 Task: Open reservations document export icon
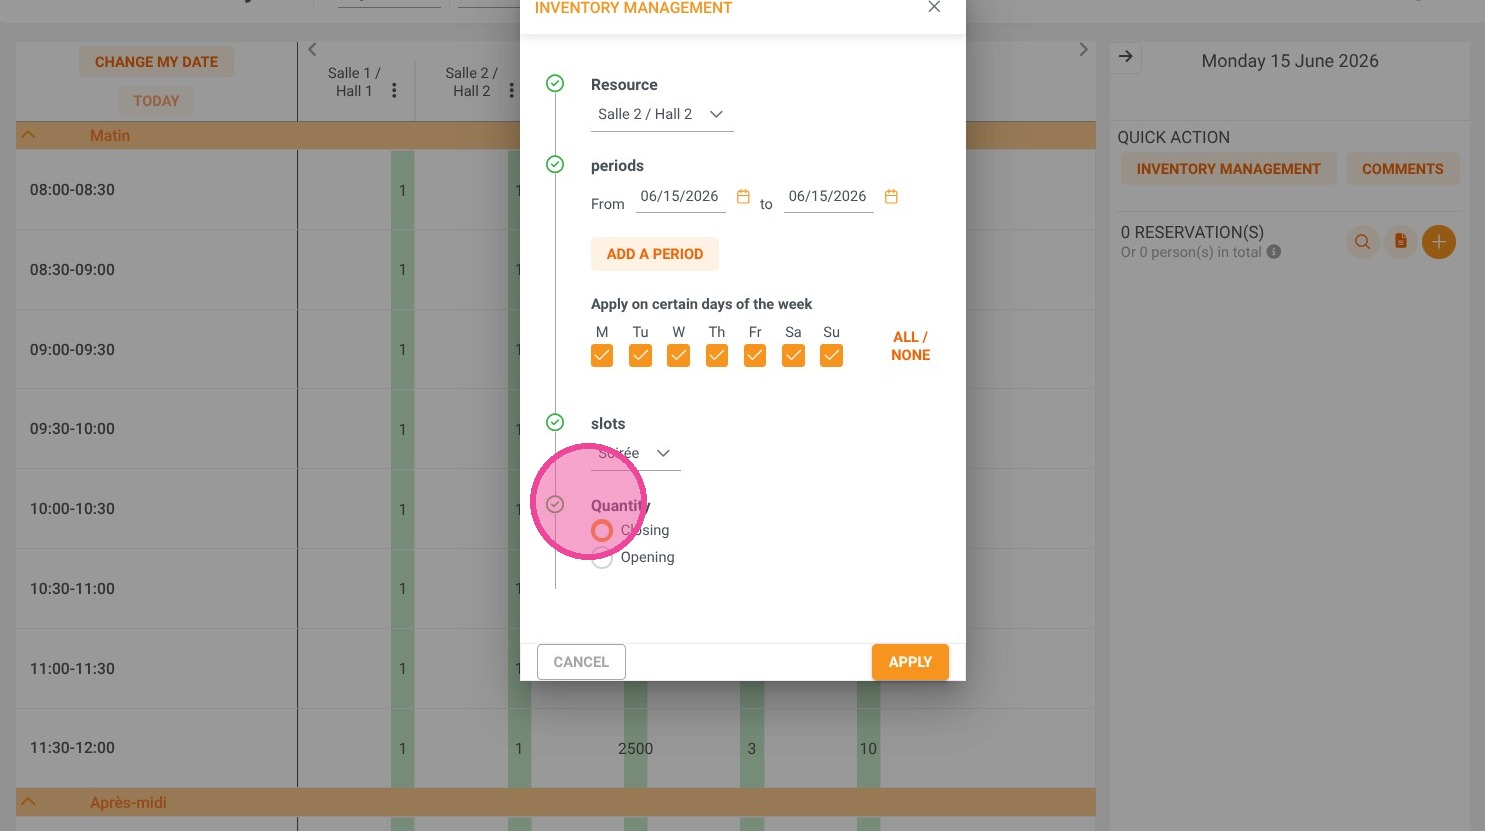click(1401, 242)
